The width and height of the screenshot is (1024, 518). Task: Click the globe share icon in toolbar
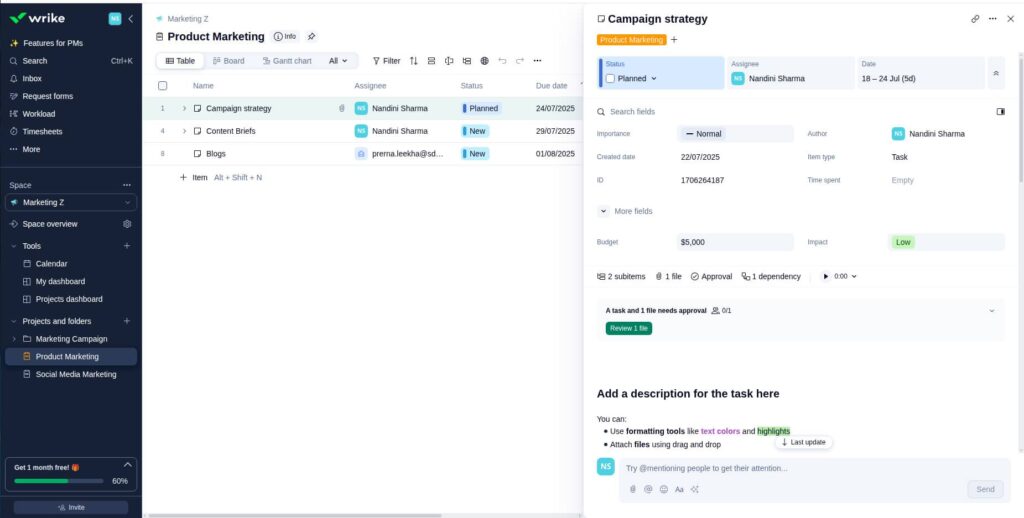coord(485,61)
